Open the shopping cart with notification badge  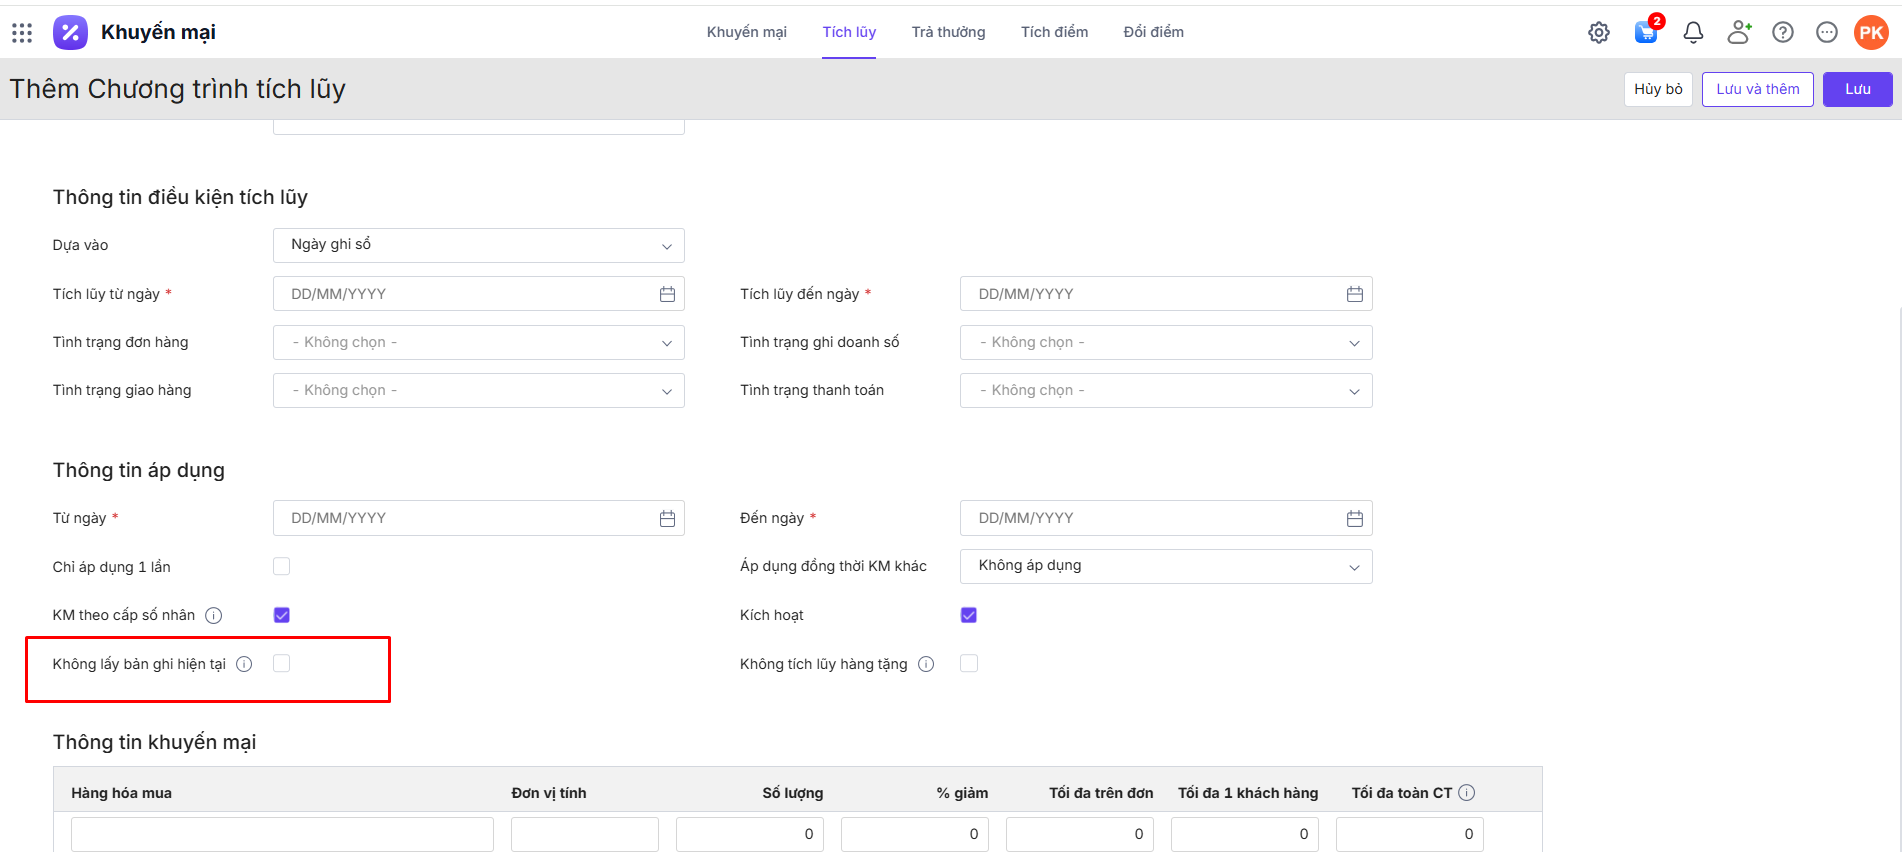(1645, 33)
